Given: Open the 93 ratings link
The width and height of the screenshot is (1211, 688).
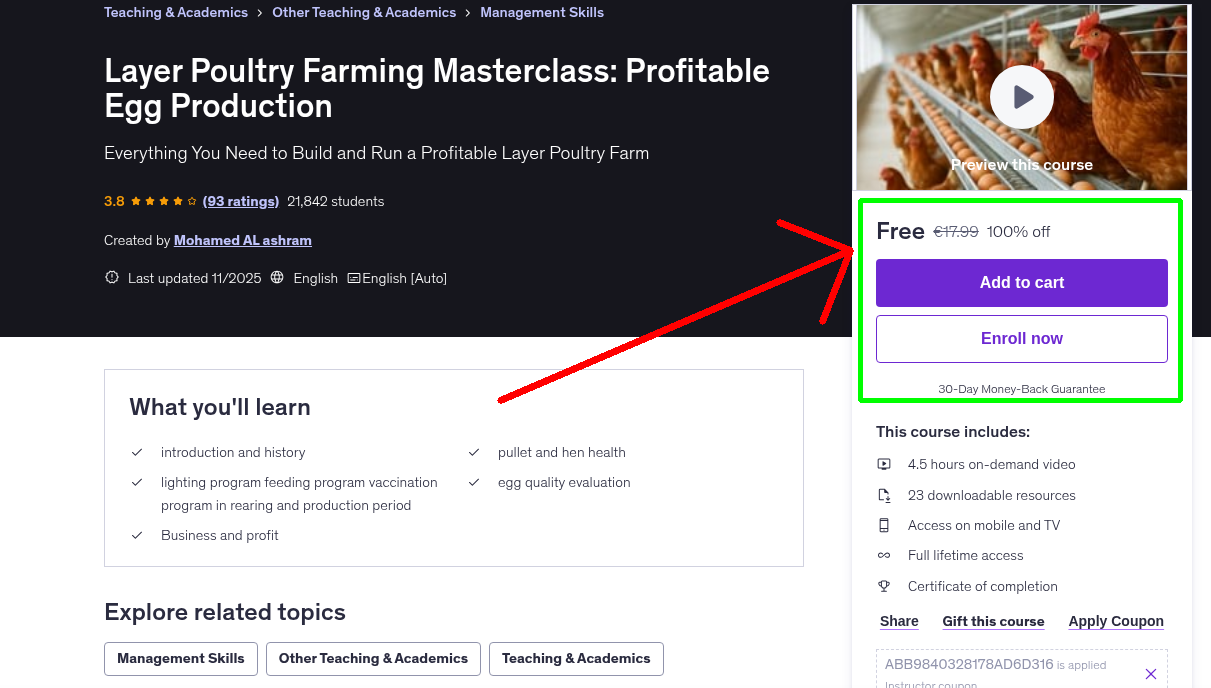Looking at the screenshot, I should [240, 201].
